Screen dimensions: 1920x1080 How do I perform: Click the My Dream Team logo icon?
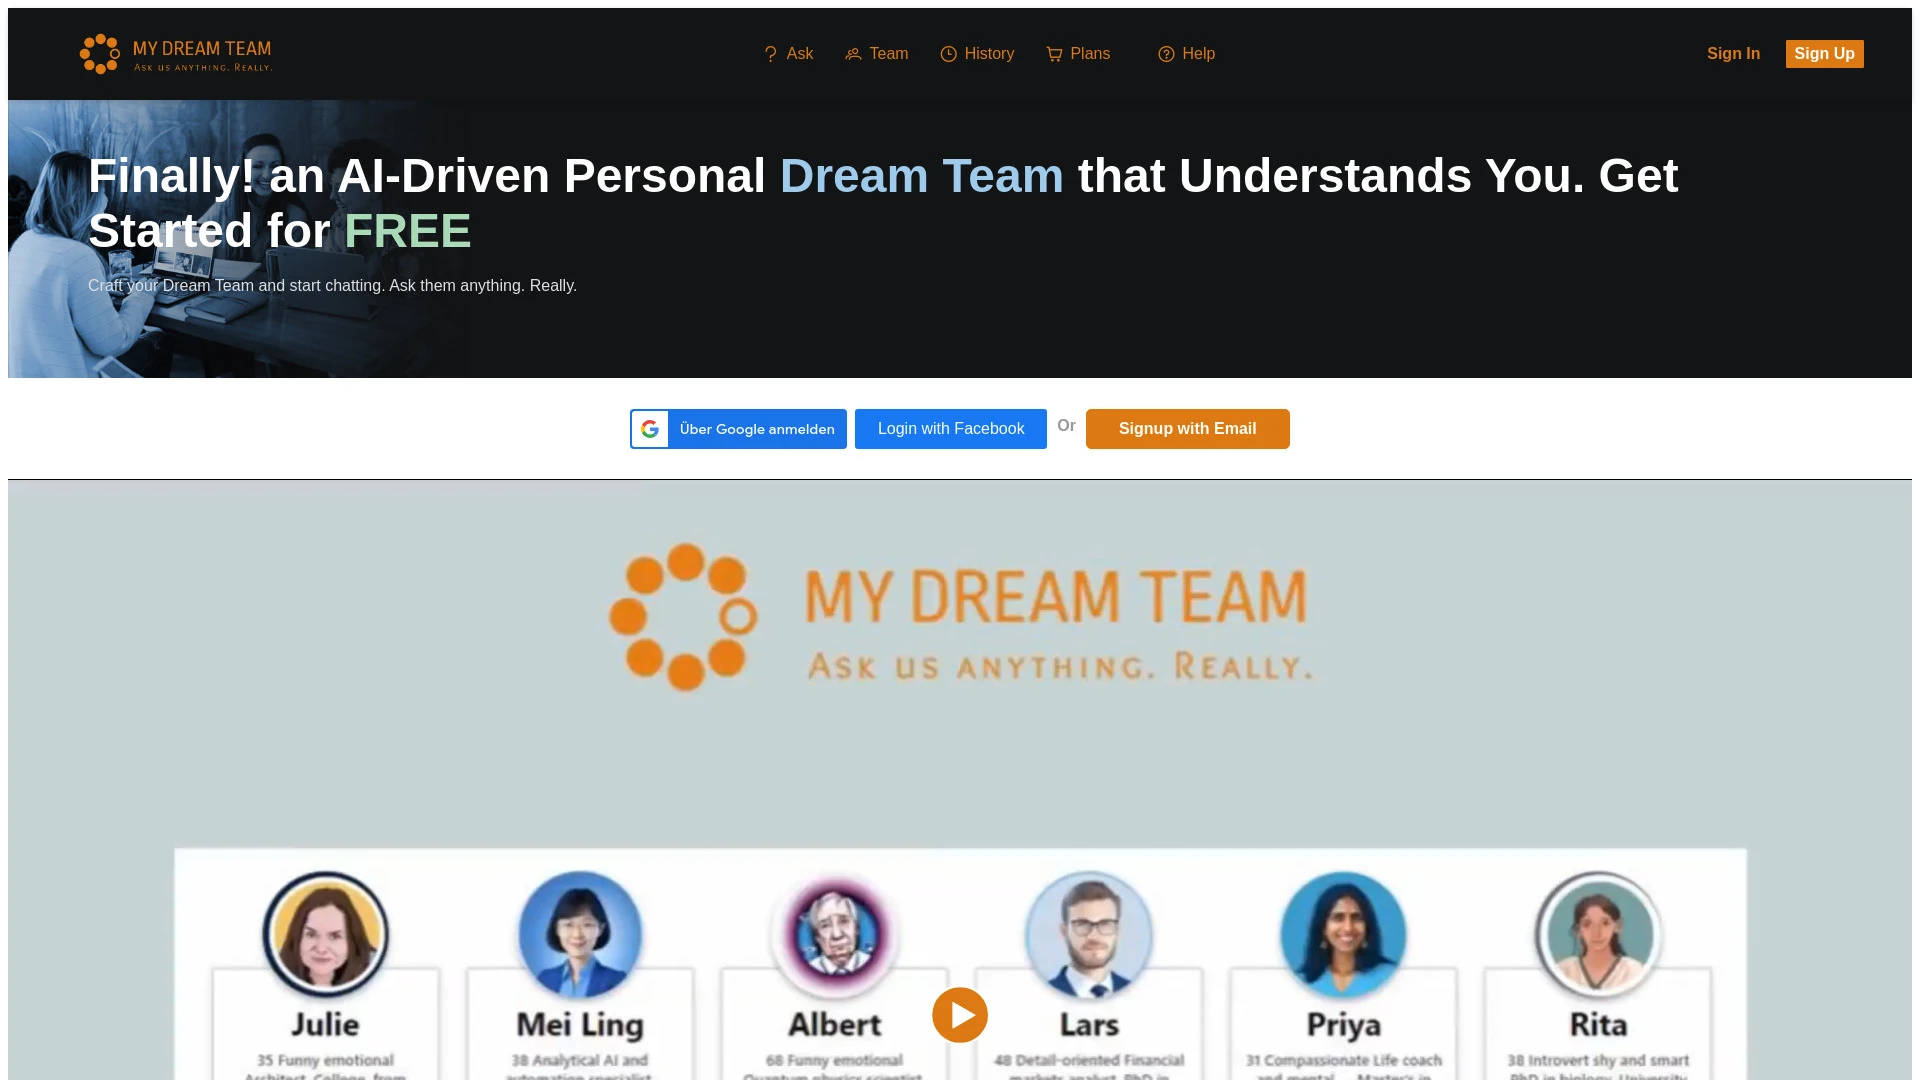pos(100,54)
